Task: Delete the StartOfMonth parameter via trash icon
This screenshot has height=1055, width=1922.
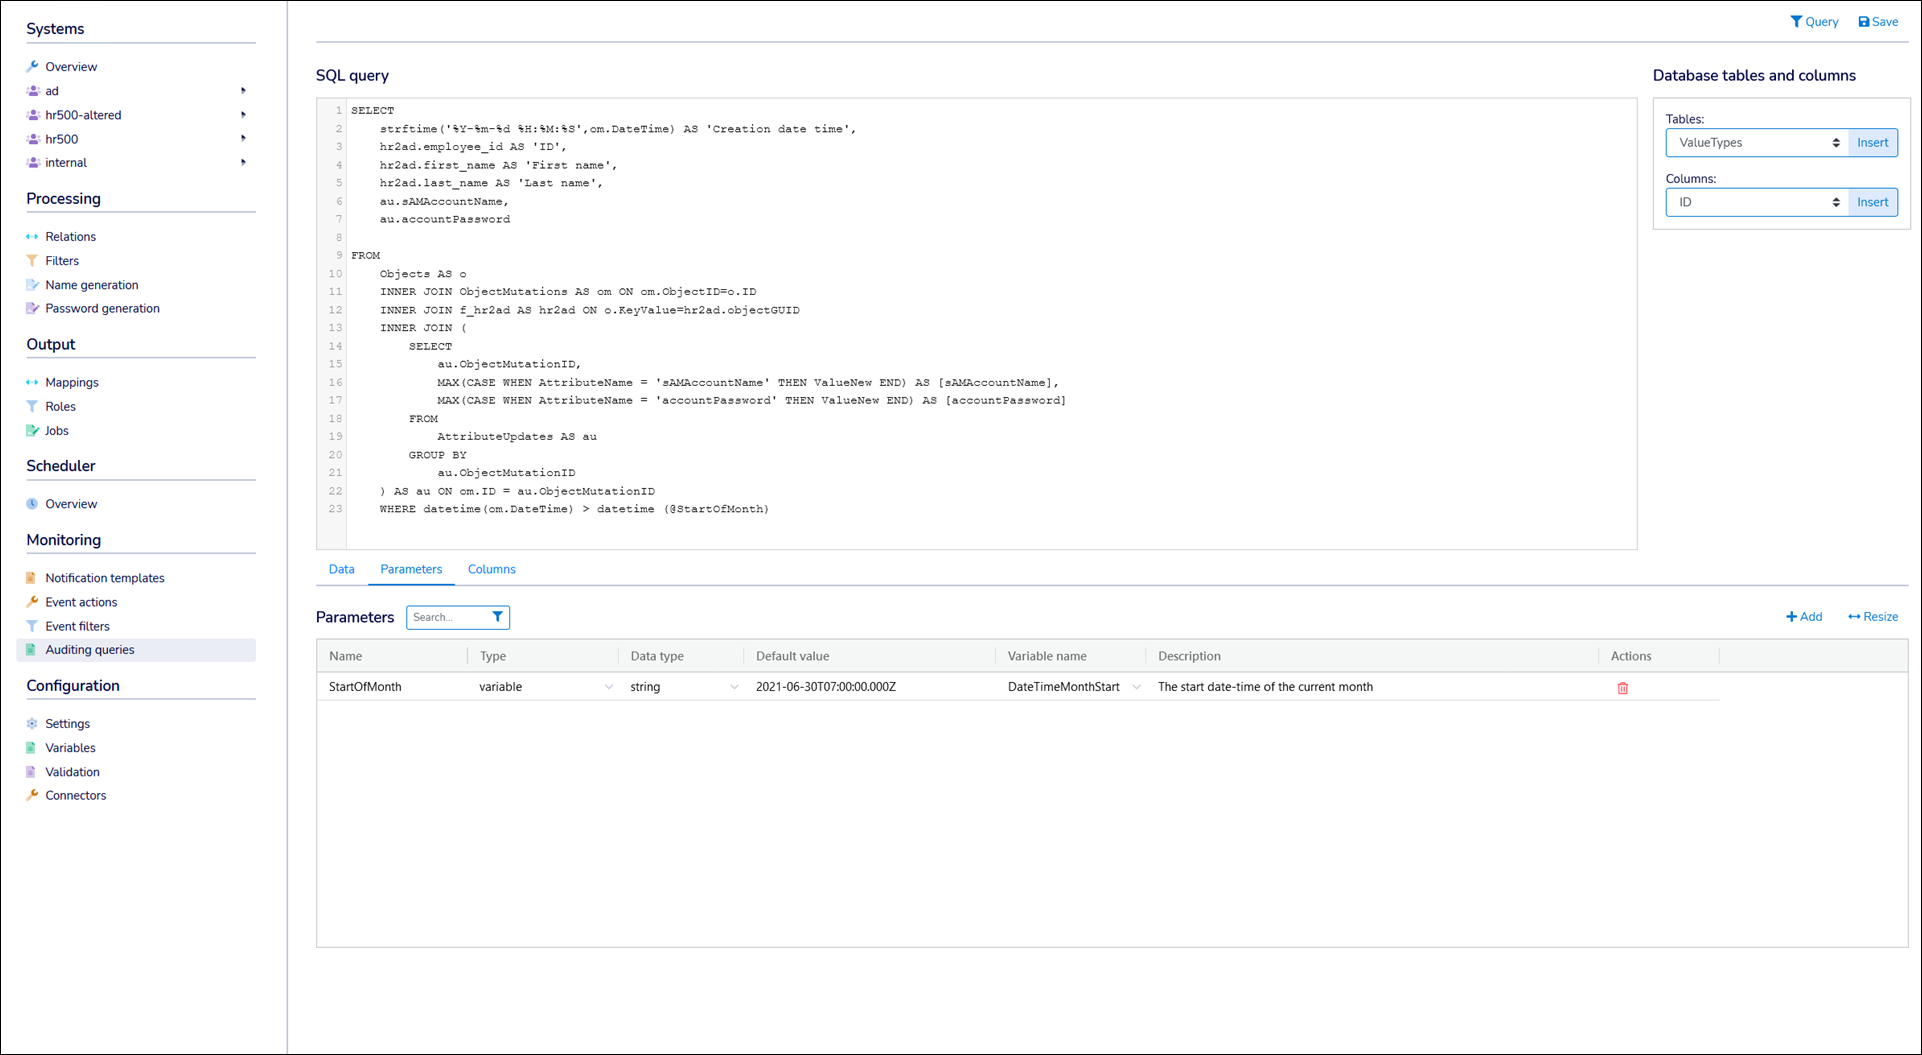Action: click(x=1622, y=688)
